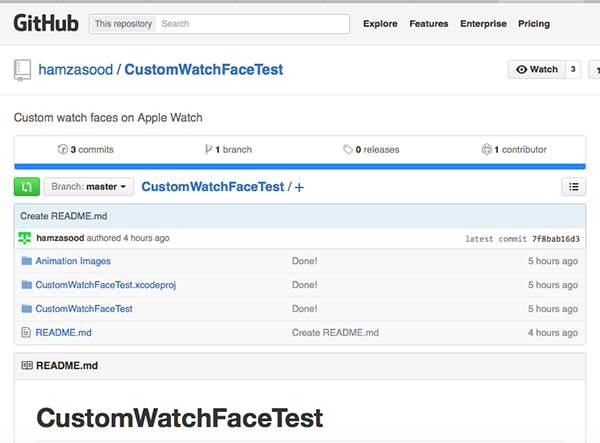
Task: Click the plus icon to create new file
Action: click(x=299, y=187)
